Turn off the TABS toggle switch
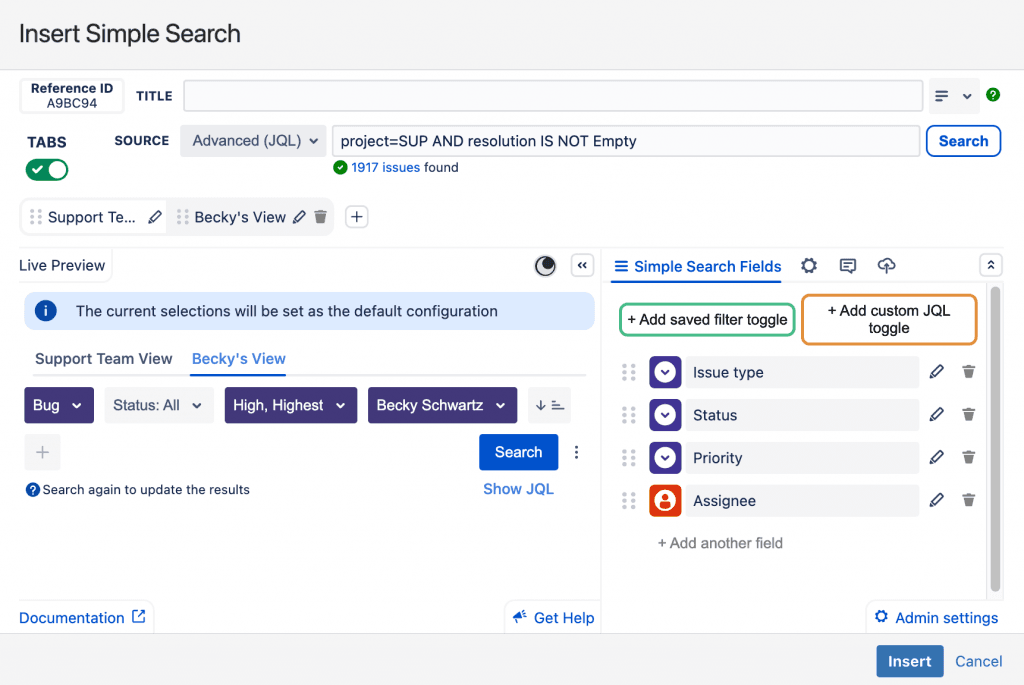The height and width of the screenshot is (685, 1024). tap(47, 170)
